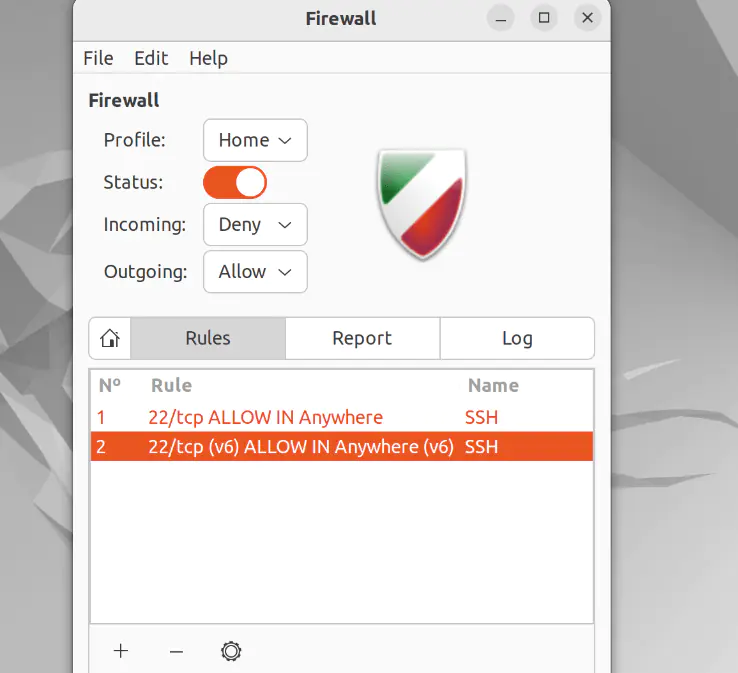Switch to the Report tab
This screenshot has width=738, height=673.
pos(362,338)
